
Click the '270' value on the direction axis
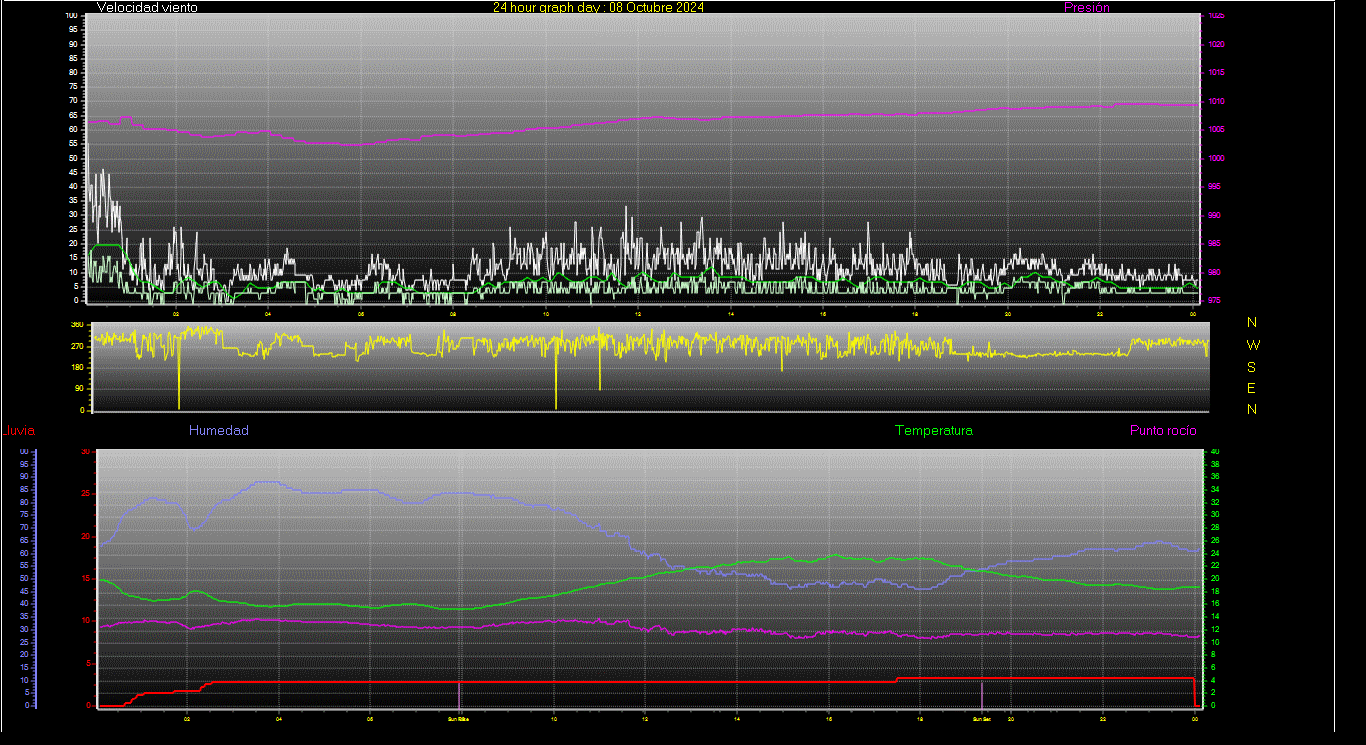[77, 345]
